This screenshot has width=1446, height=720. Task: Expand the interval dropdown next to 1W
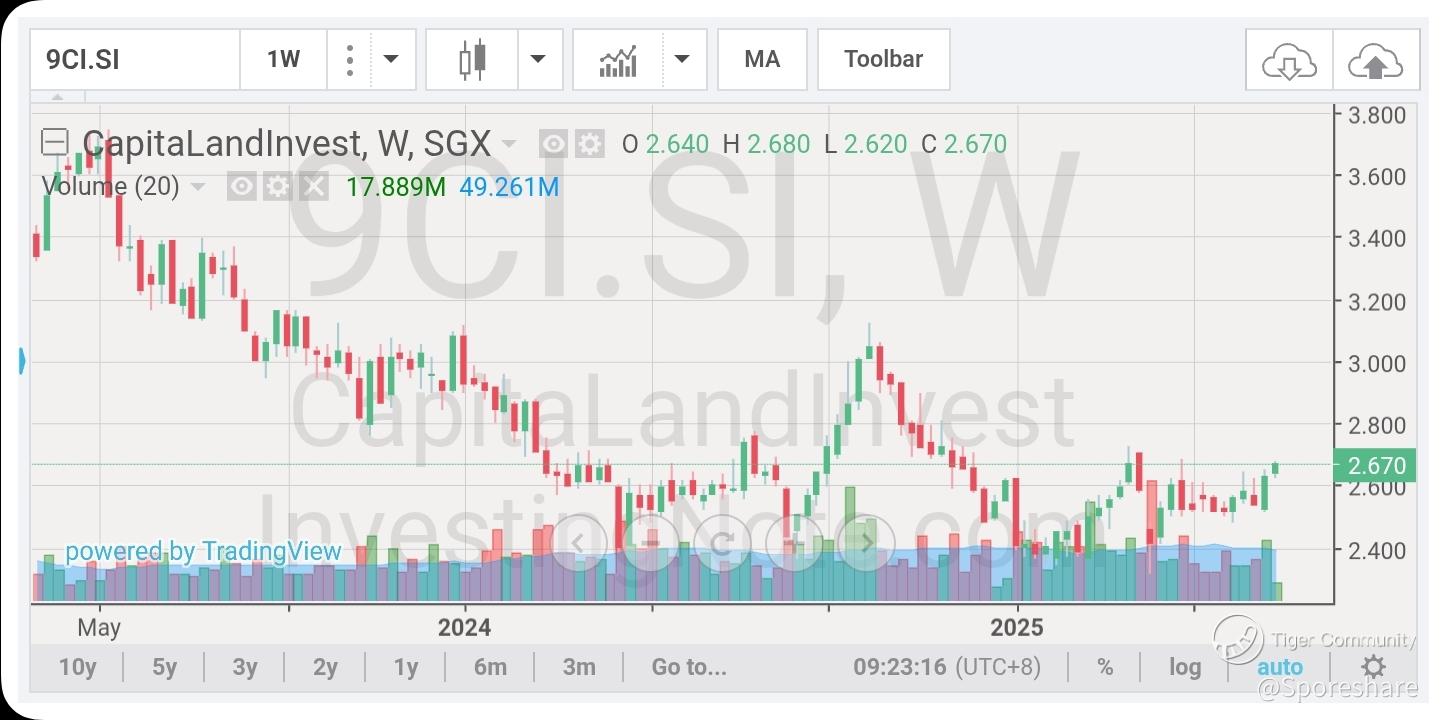392,59
